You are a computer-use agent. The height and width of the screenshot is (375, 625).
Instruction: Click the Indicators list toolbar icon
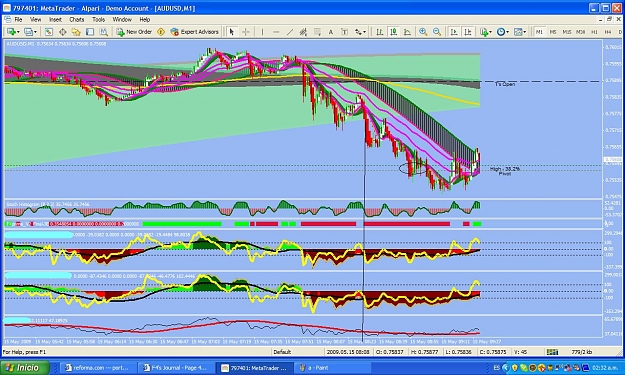tap(483, 32)
